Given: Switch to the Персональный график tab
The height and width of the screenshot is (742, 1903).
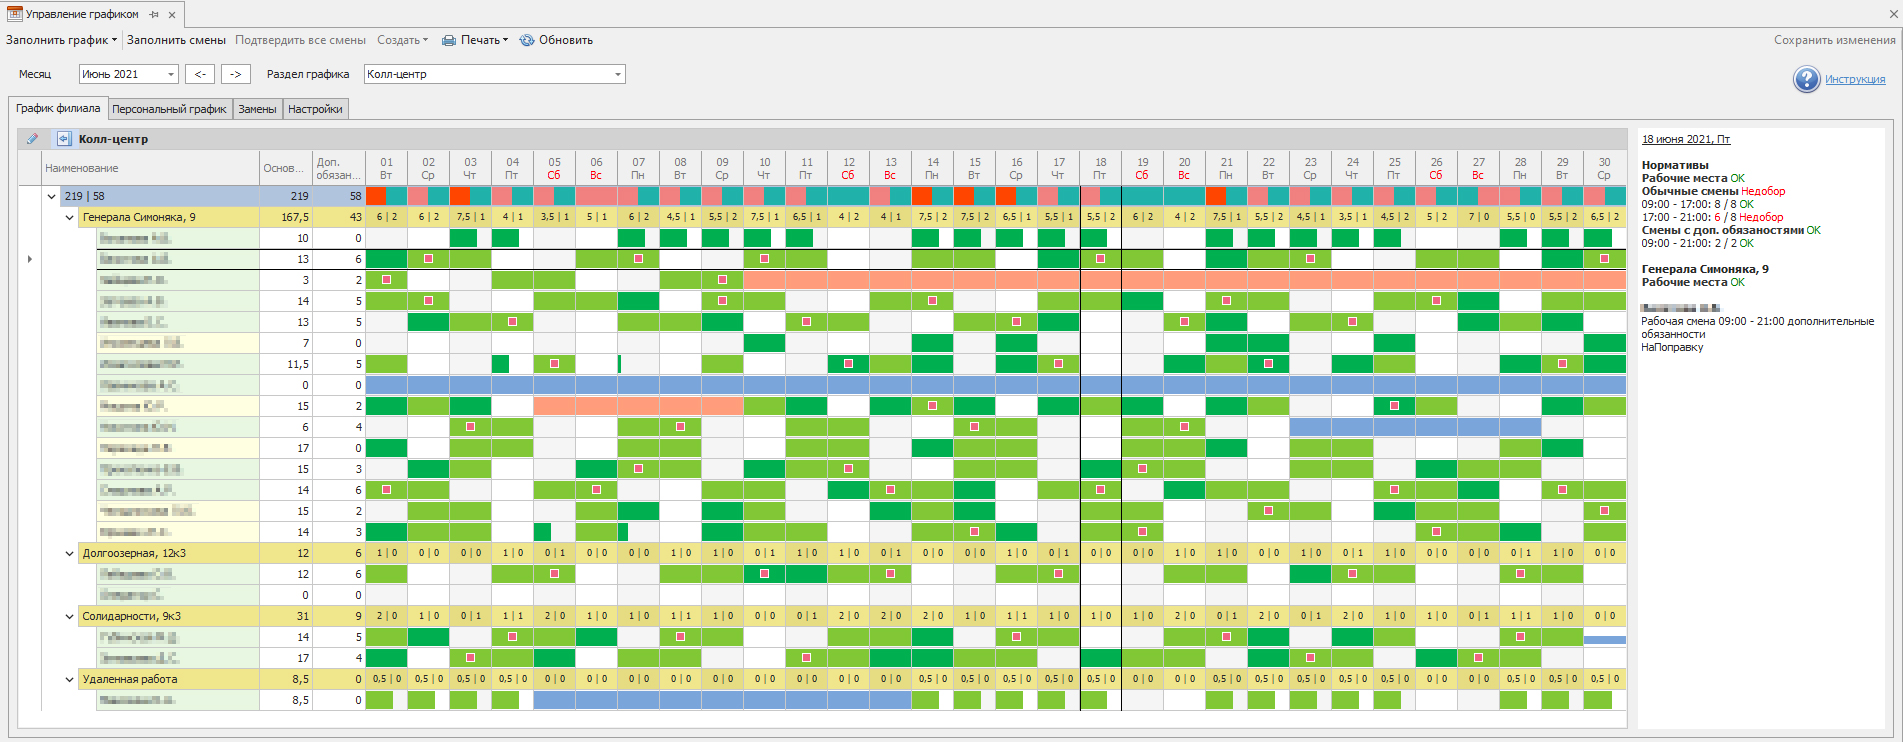Looking at the screenshot, I should 169,109.
